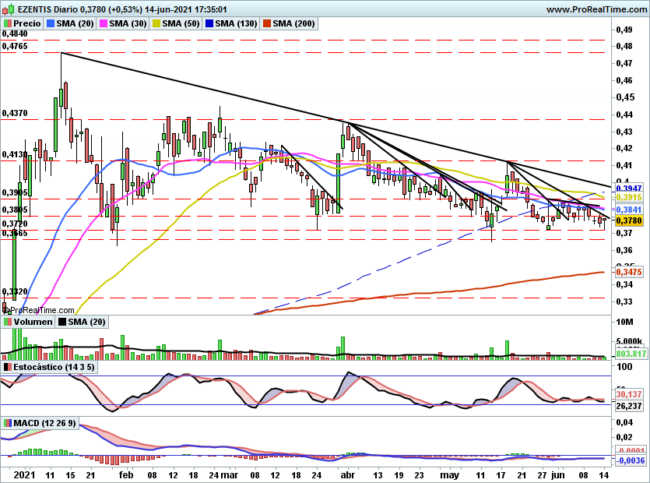Select the 0,3805 horizontal level label

(x=15, y=210)
